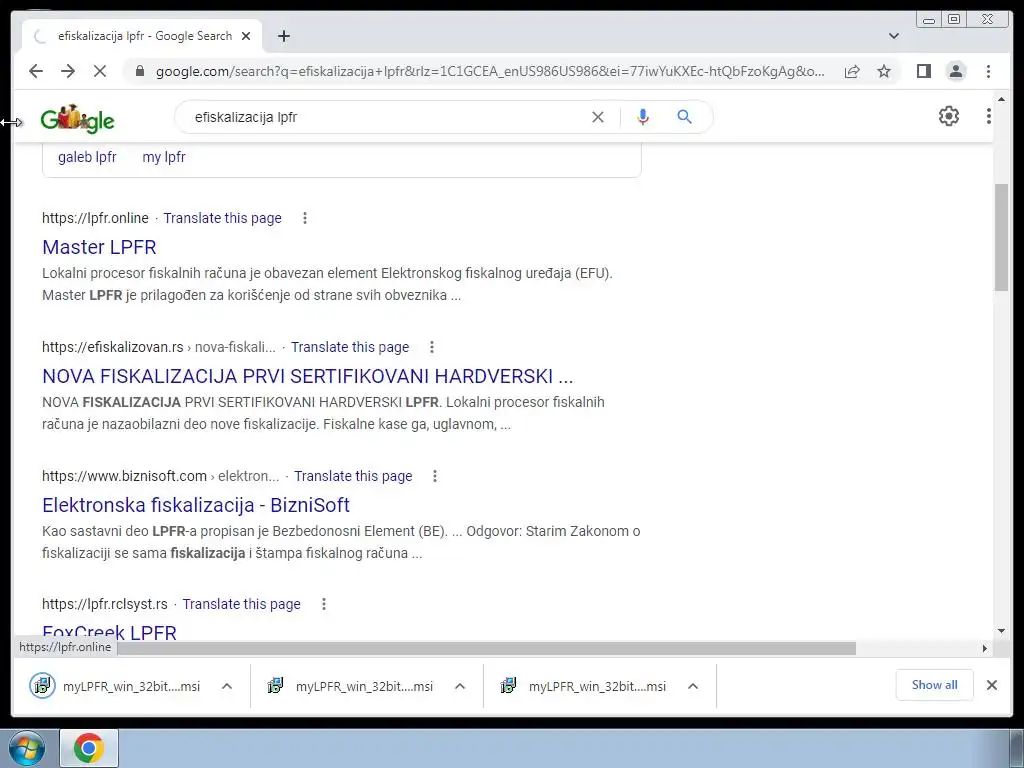Start voice search with microphone
This screenshot has height=768, width=1024.
point(643,117)
